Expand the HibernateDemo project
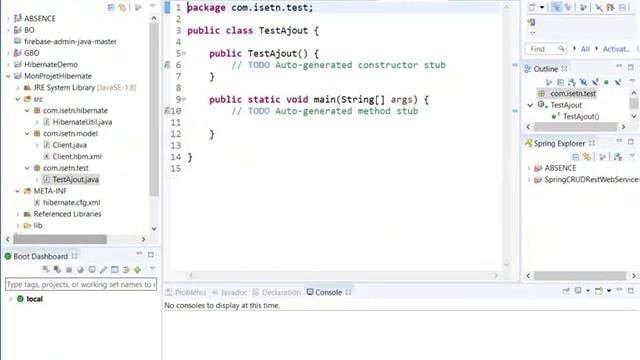The height and width of the screenshot is (360, 640). click(x=8, y=64)
